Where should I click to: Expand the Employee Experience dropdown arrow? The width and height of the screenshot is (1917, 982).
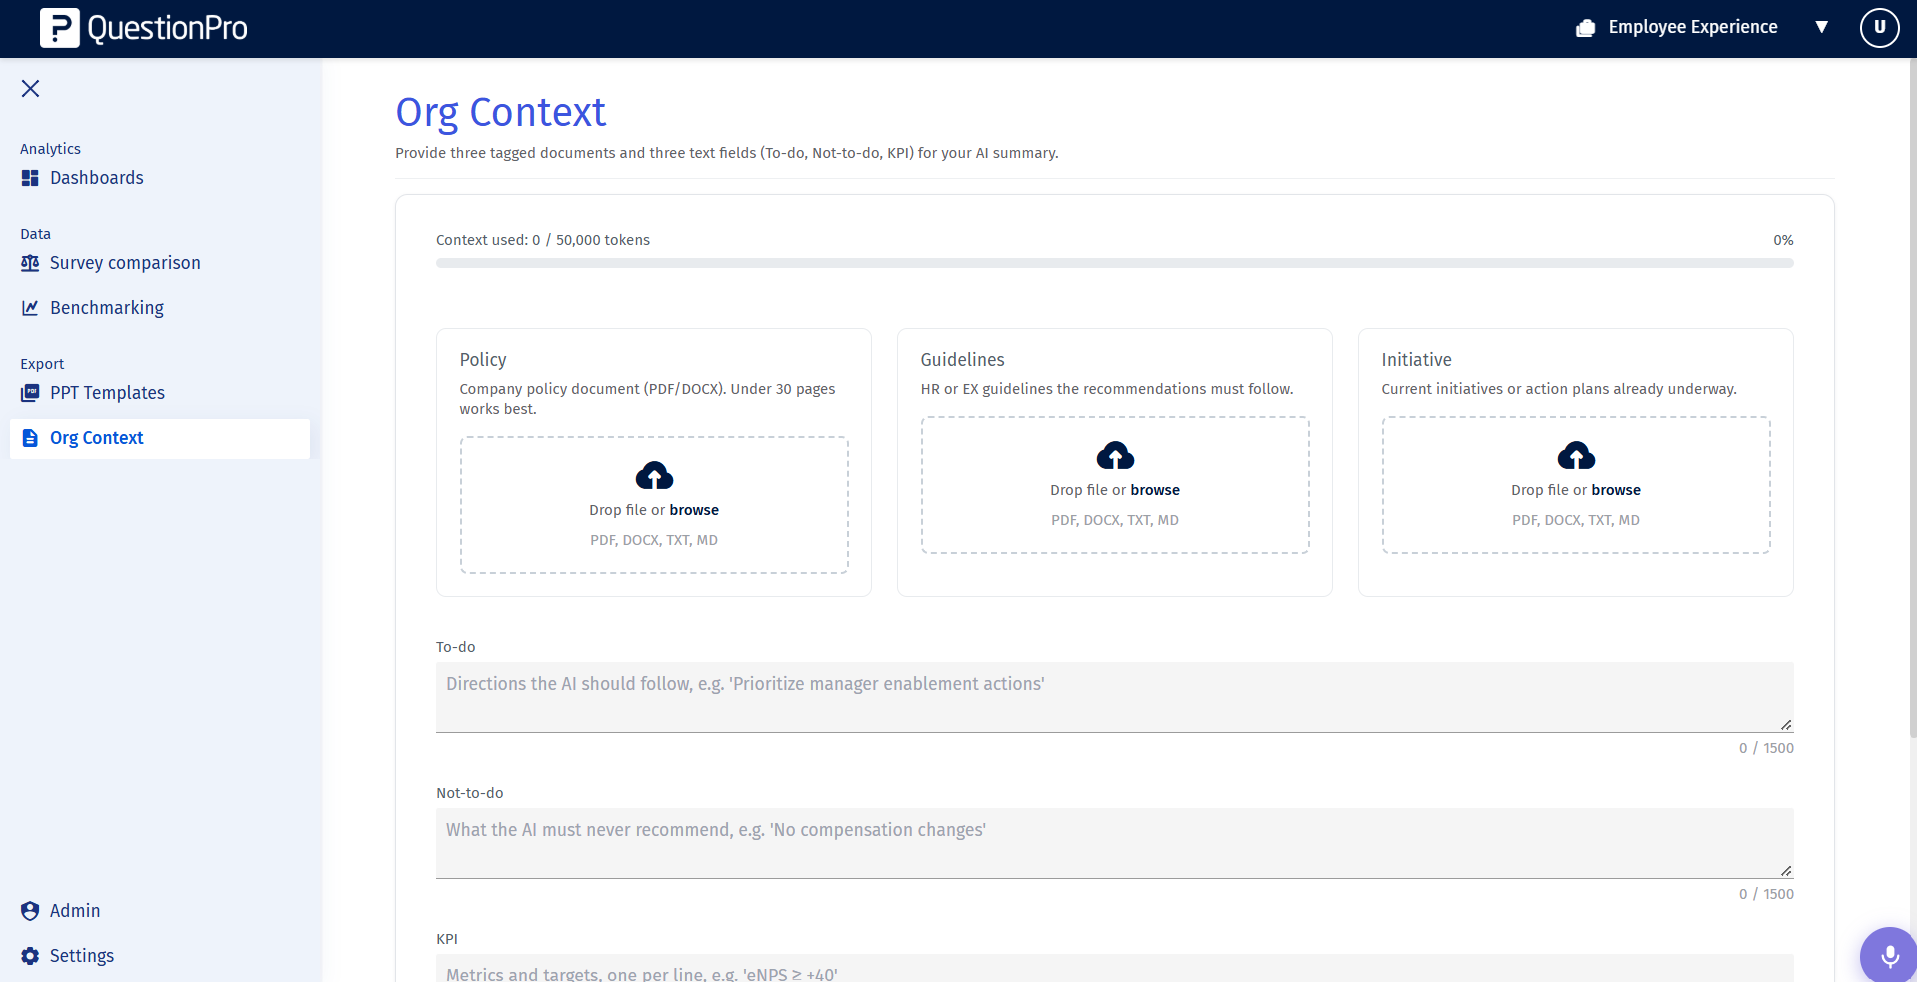[1822, 27]
